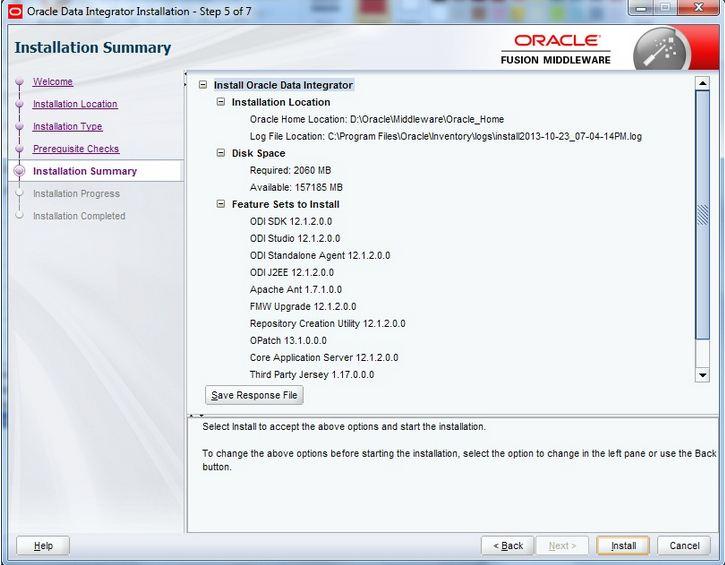
Task: Select the ODI J2EE 12.1.2.0.0 row
Action: click(292, 273)
